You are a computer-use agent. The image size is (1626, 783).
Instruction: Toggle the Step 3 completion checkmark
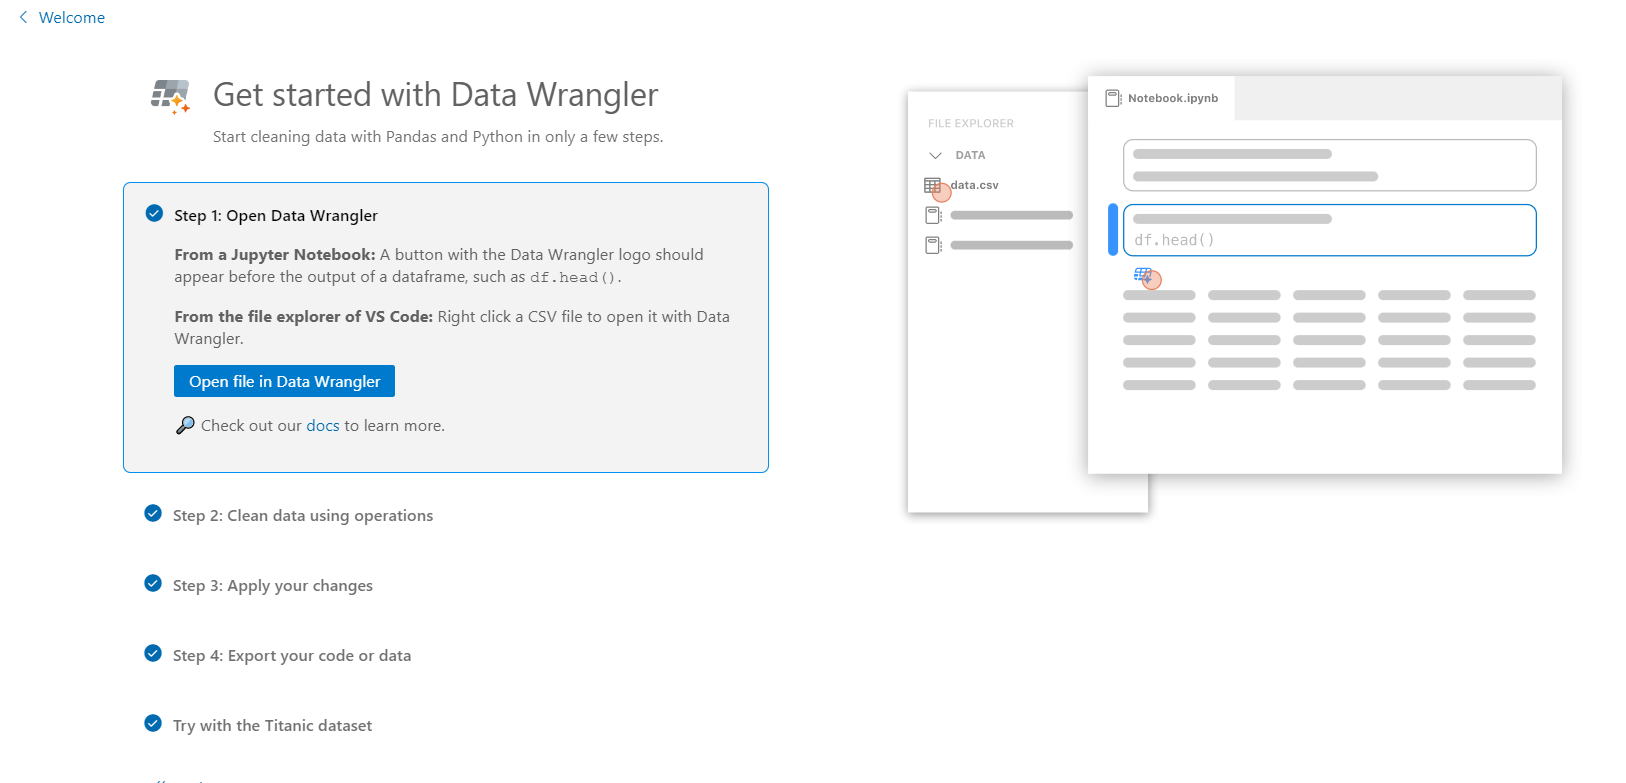(x=153, y=583)
